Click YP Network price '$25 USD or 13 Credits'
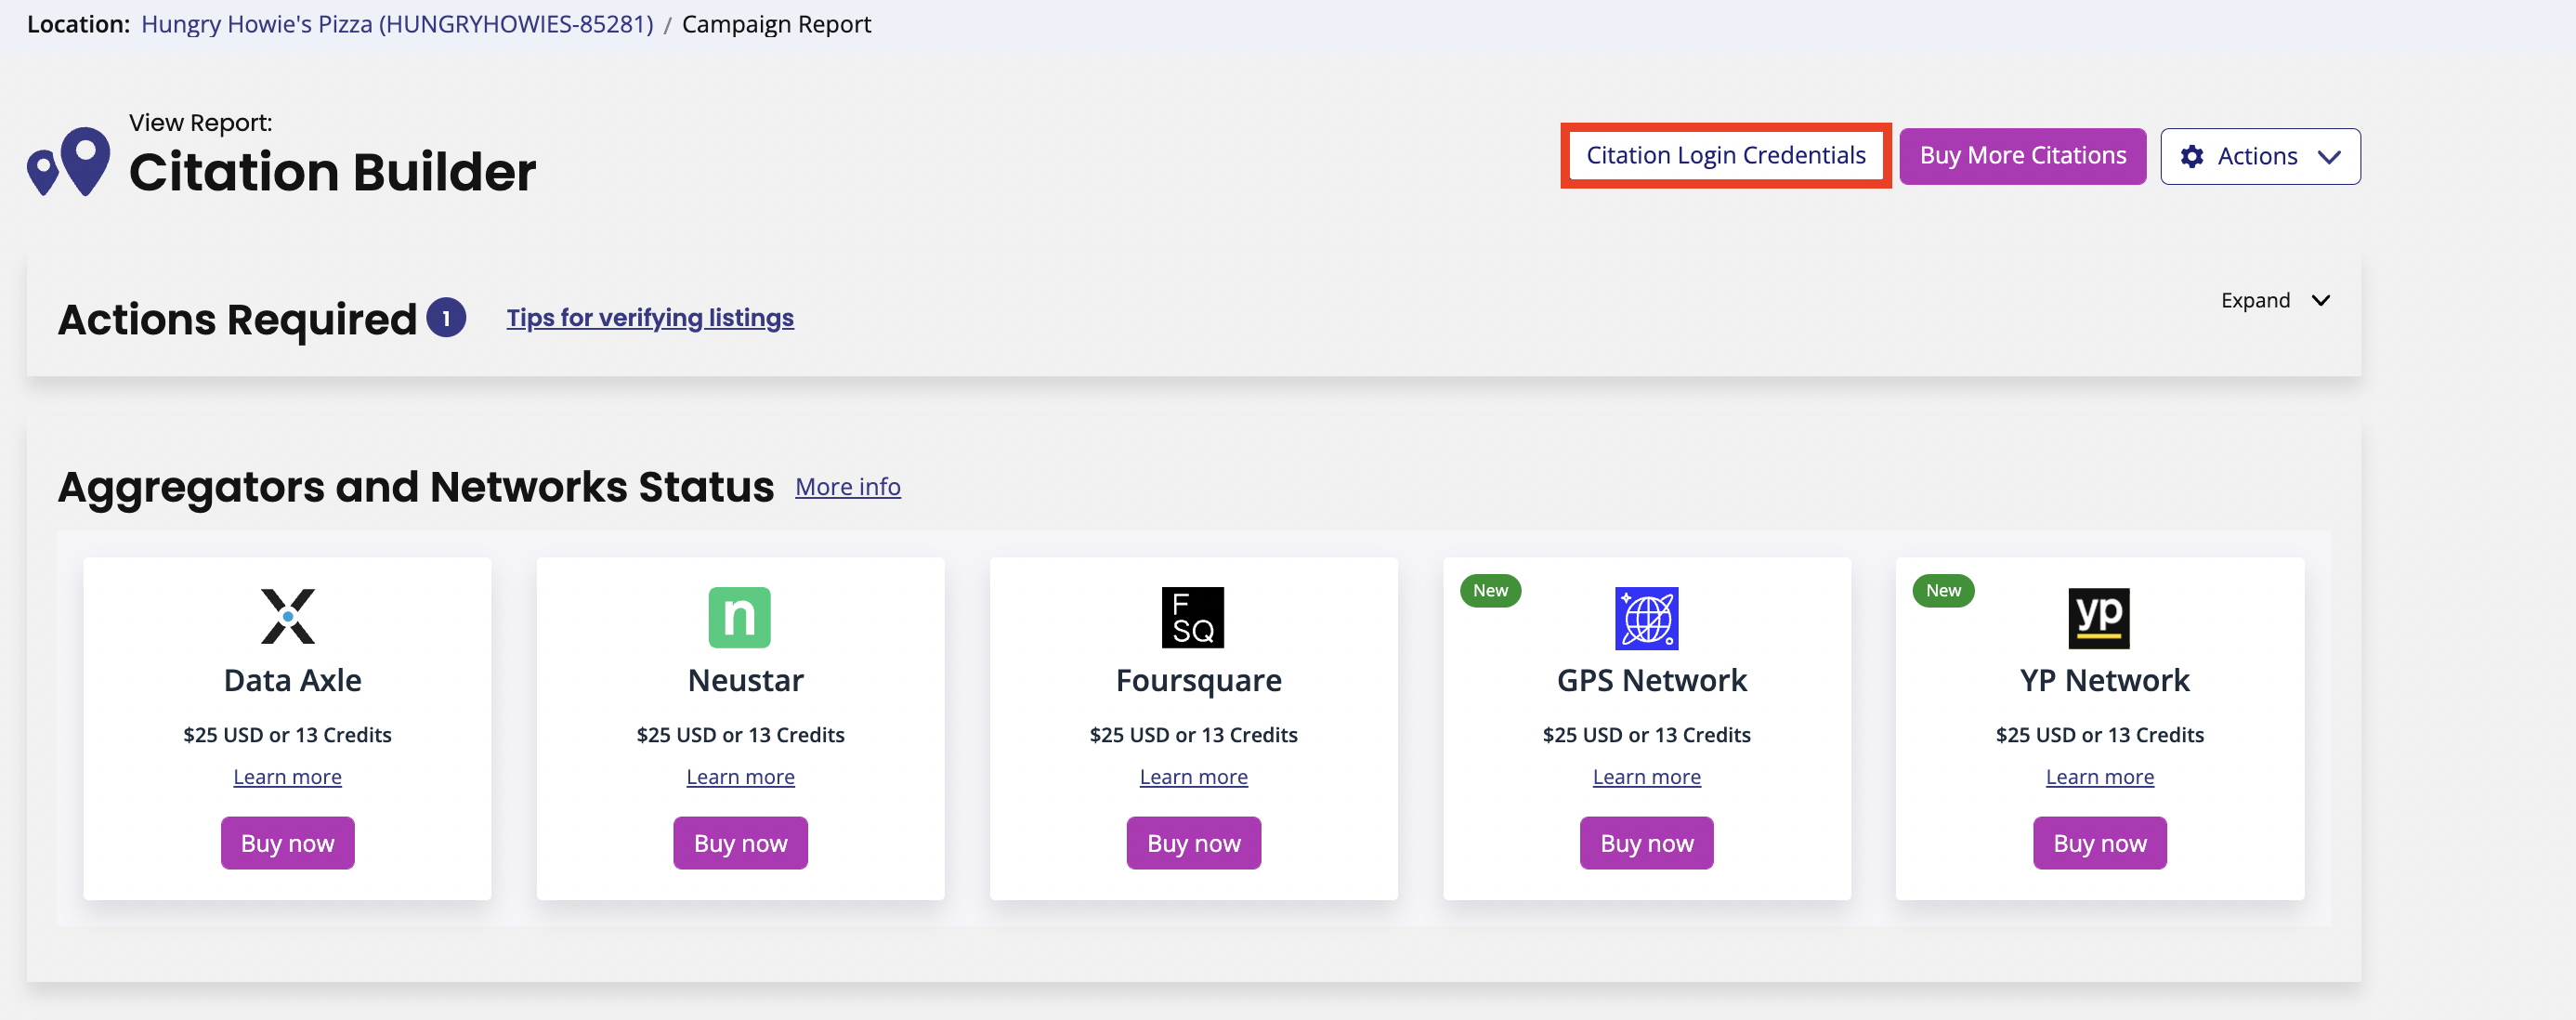Screen dimensions: 2576x1020 (x=2099, y=735)
